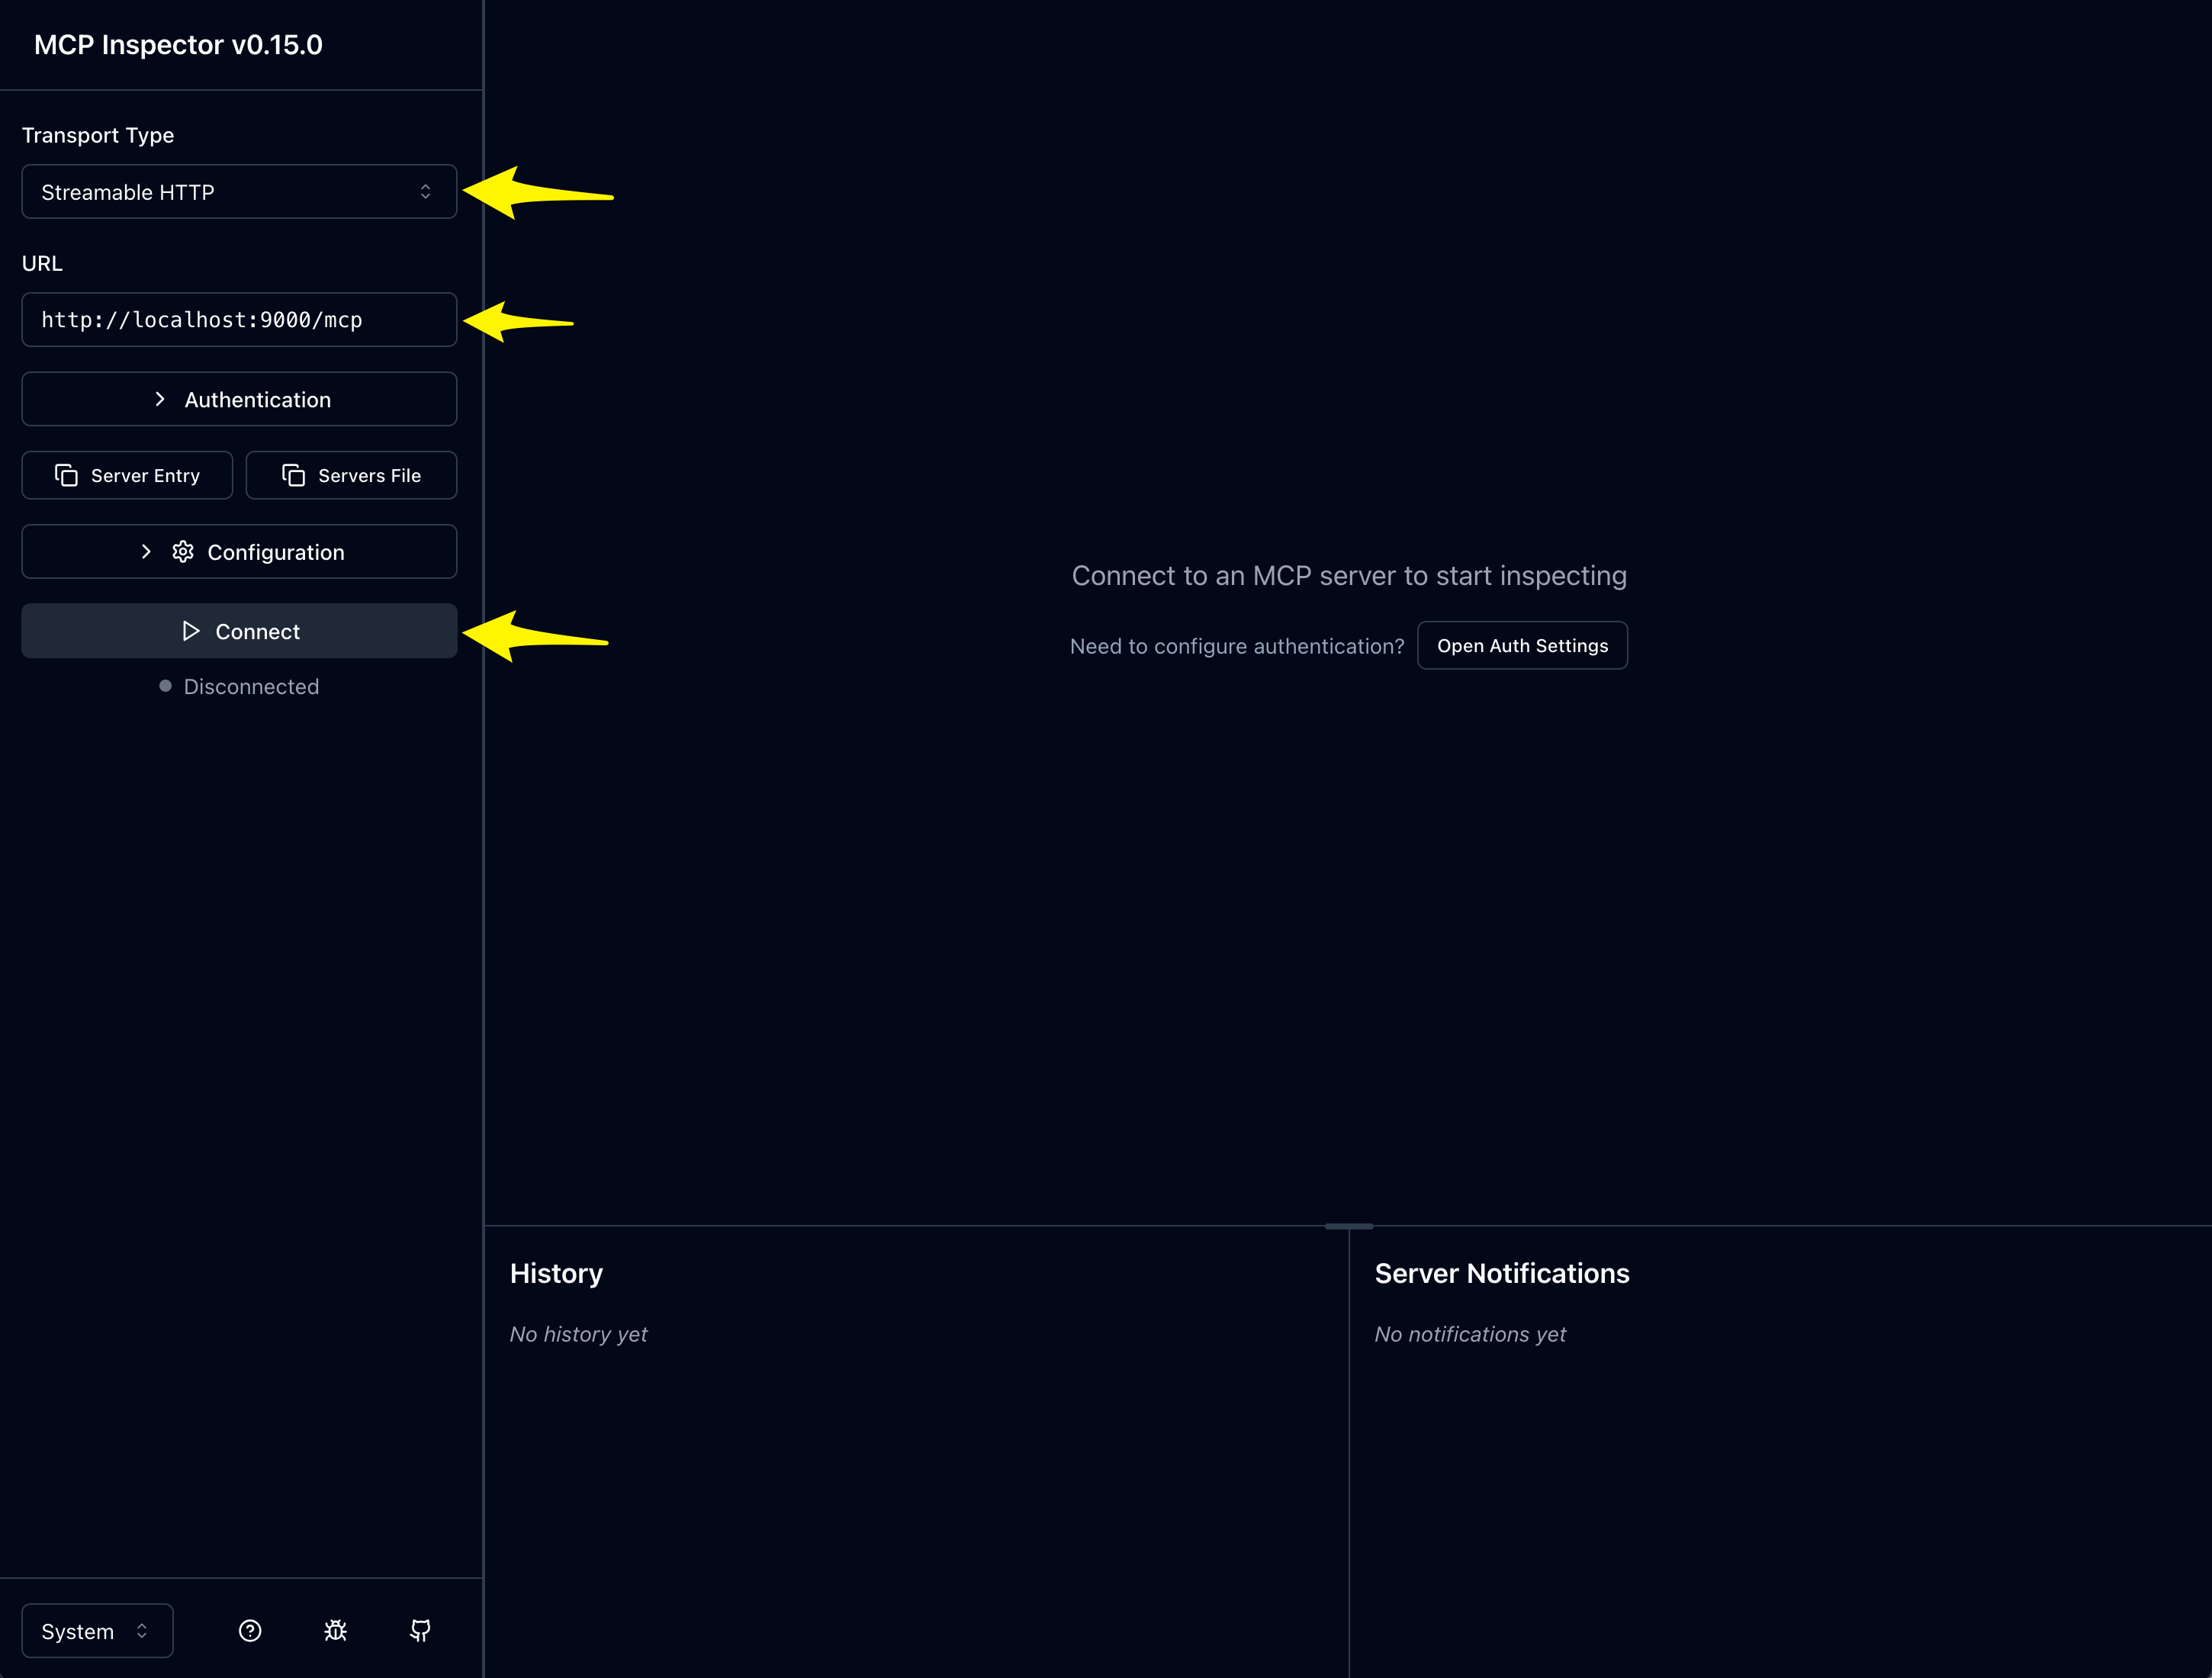Click the Open Auth Settings button
Image resolution: width=2212 pixels, height=1678 pixels.
pos(1522,646)
